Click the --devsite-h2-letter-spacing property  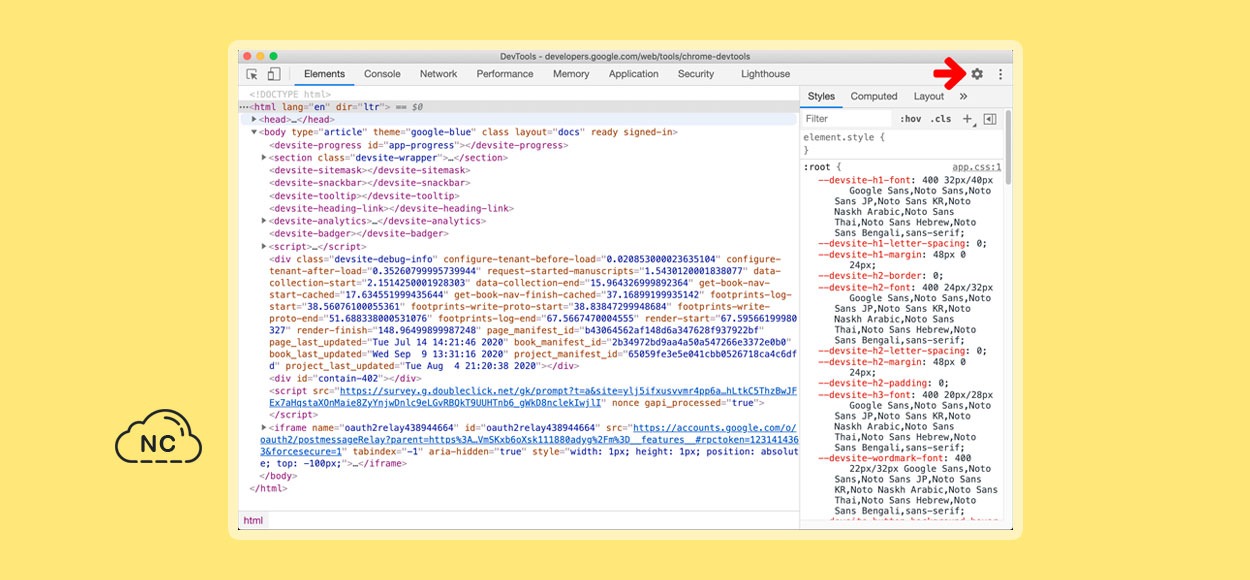(894, 351)
